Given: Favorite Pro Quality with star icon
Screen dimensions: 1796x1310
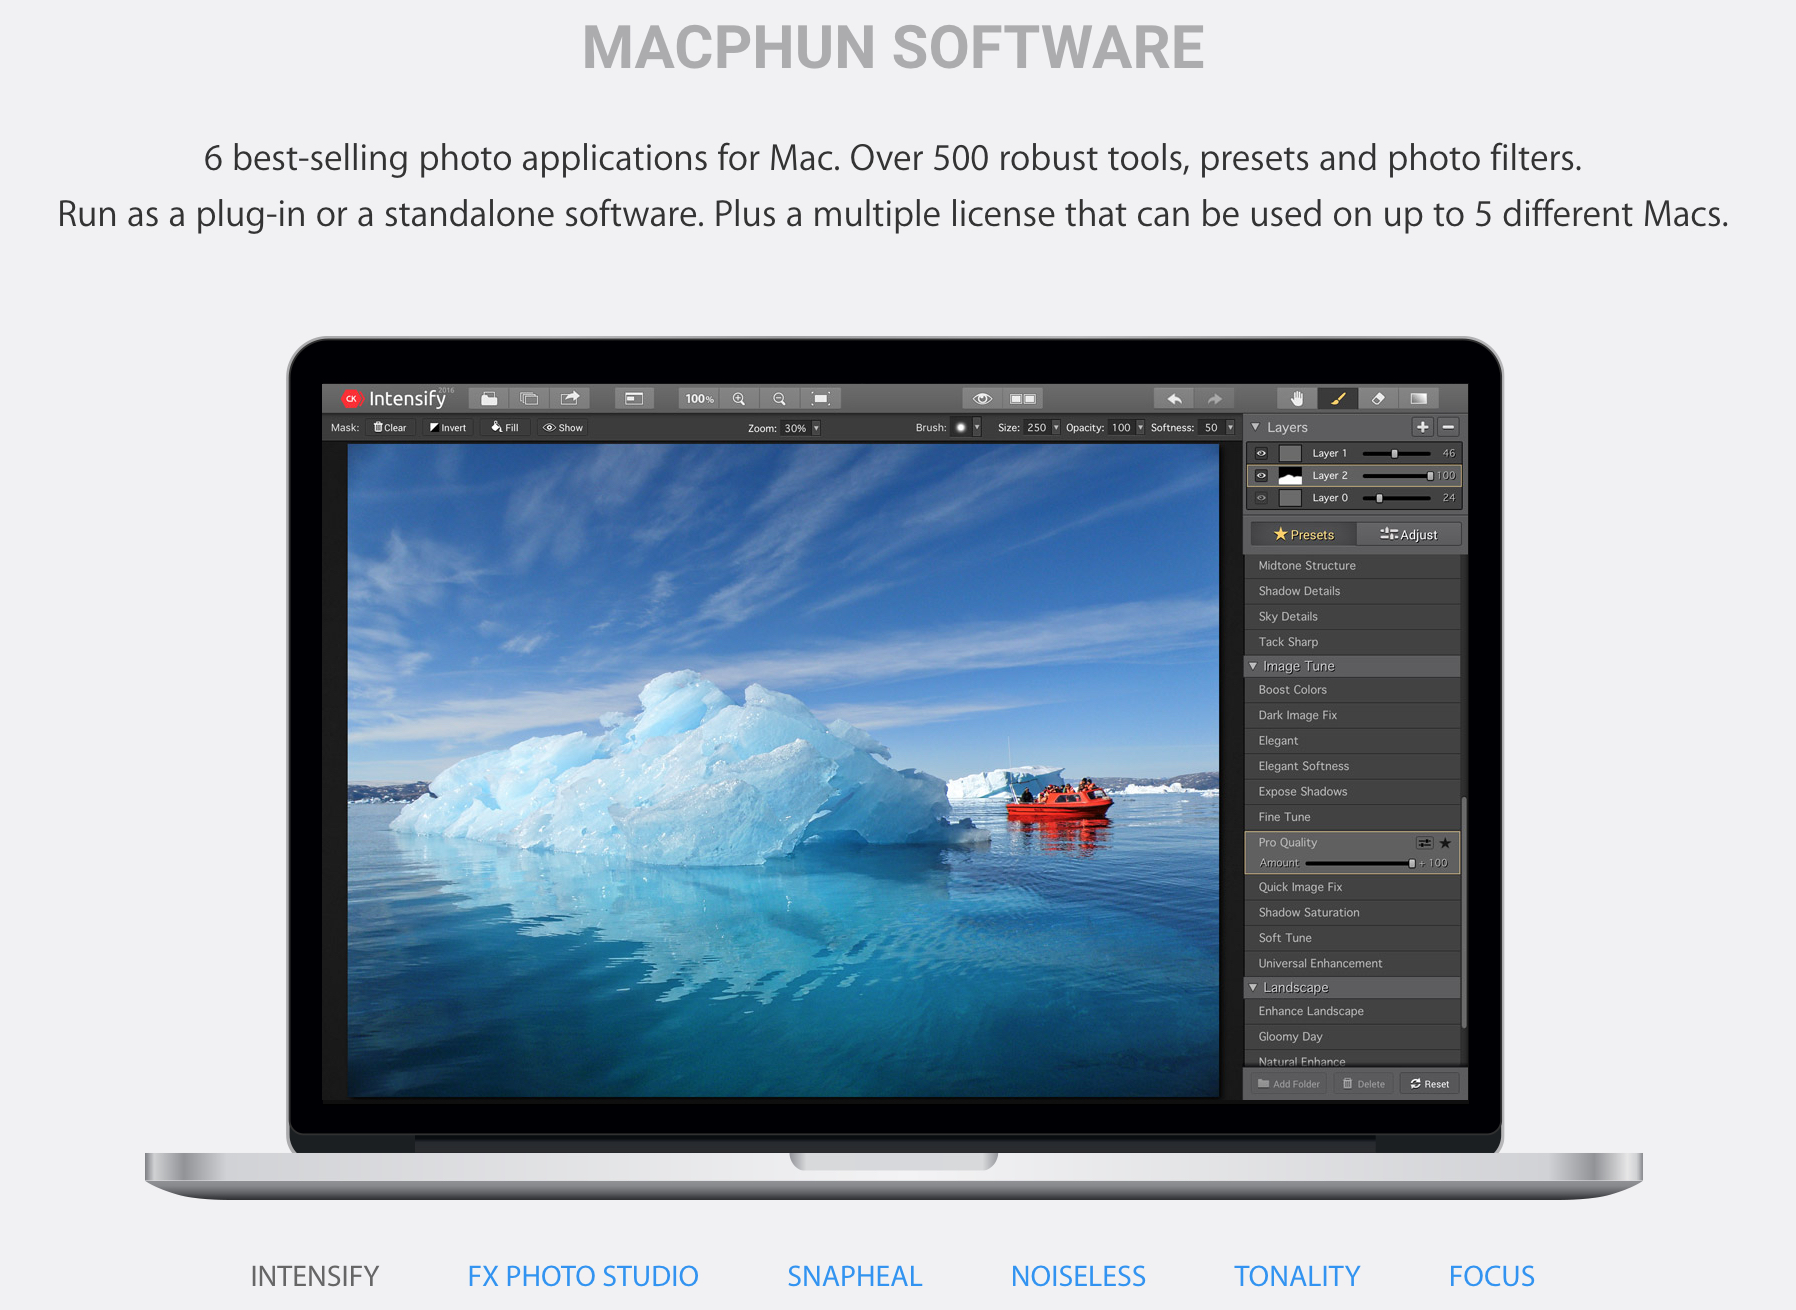Looking at the screenshot, I should (x=1445, y=843).
